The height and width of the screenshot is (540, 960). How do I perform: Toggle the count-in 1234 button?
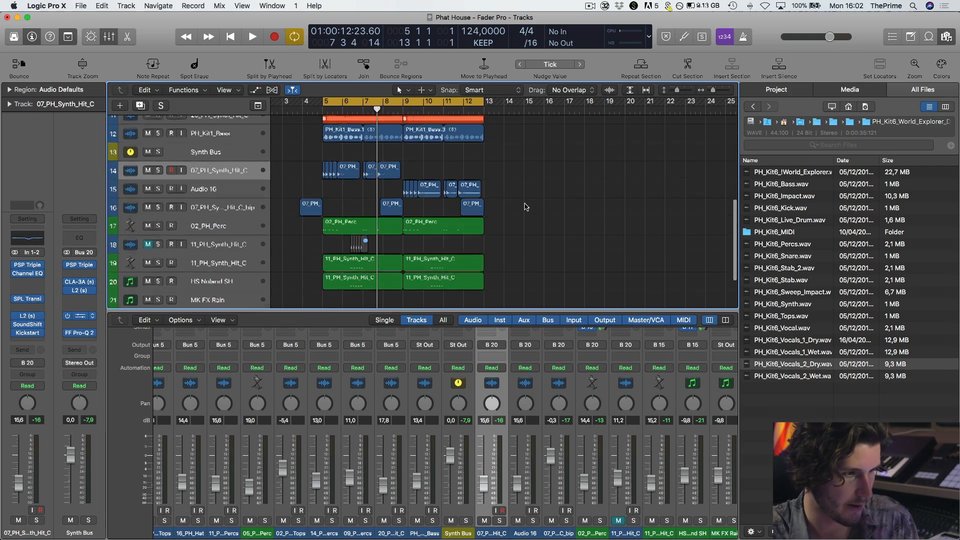tap(724, 37)
